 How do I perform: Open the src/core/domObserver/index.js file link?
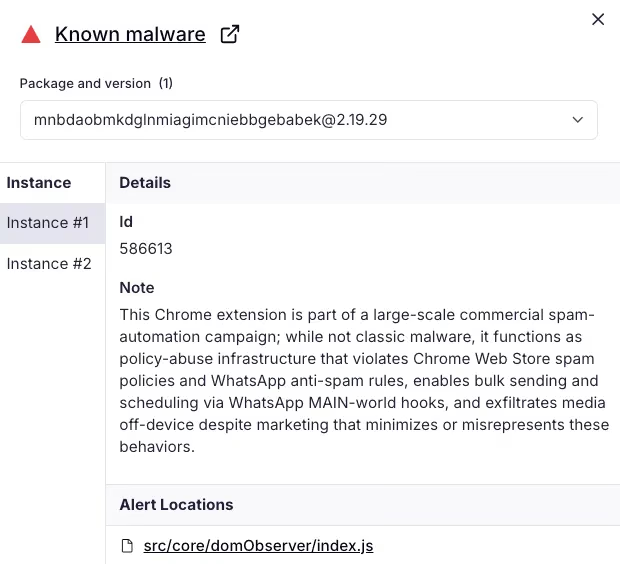pos(258,546)
